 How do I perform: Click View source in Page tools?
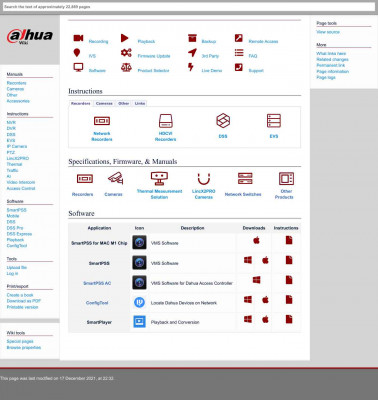pyautogui.click(x=328, y=32)
